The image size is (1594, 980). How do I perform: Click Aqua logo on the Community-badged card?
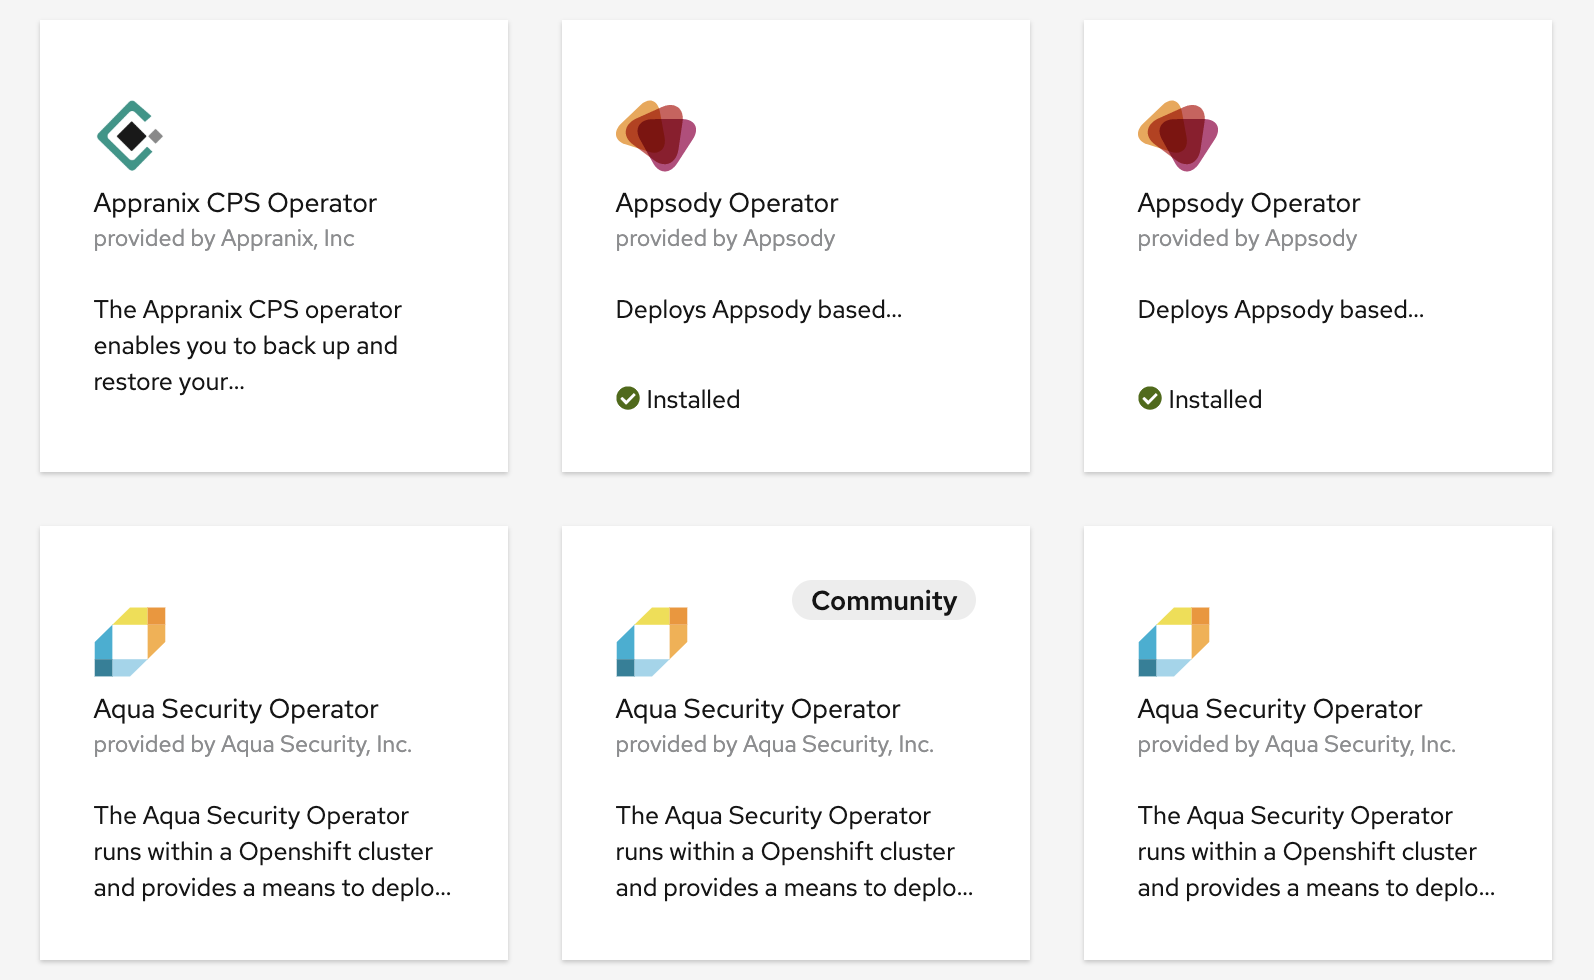(652, 641)
